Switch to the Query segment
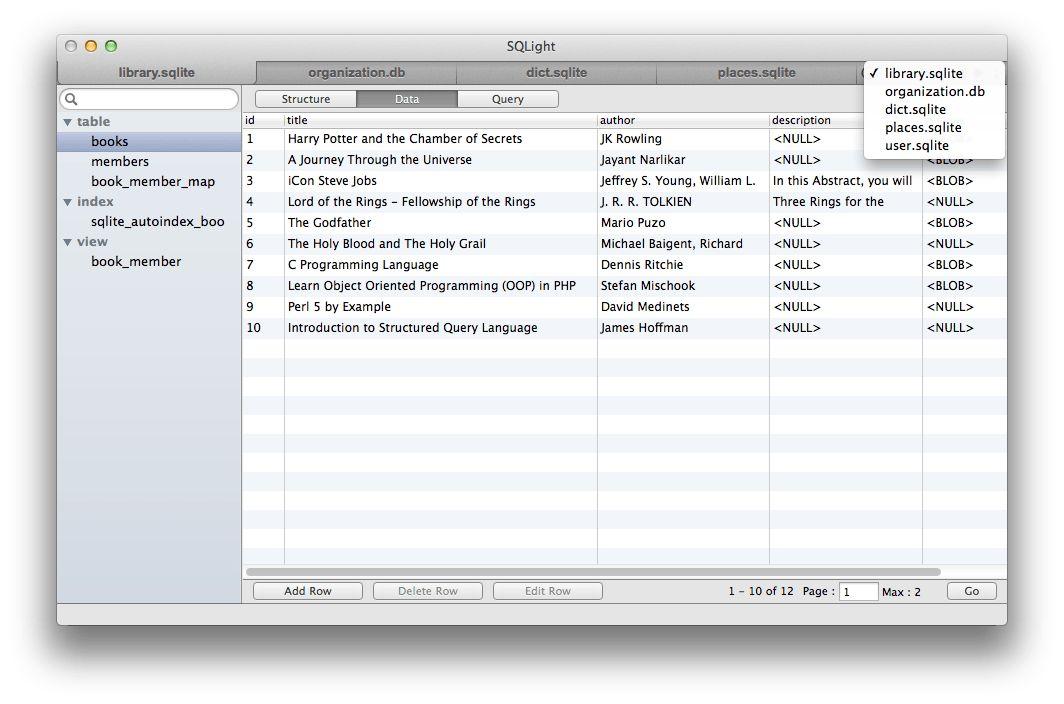The height and width of the screenshot is (704, 1064). 507,99
